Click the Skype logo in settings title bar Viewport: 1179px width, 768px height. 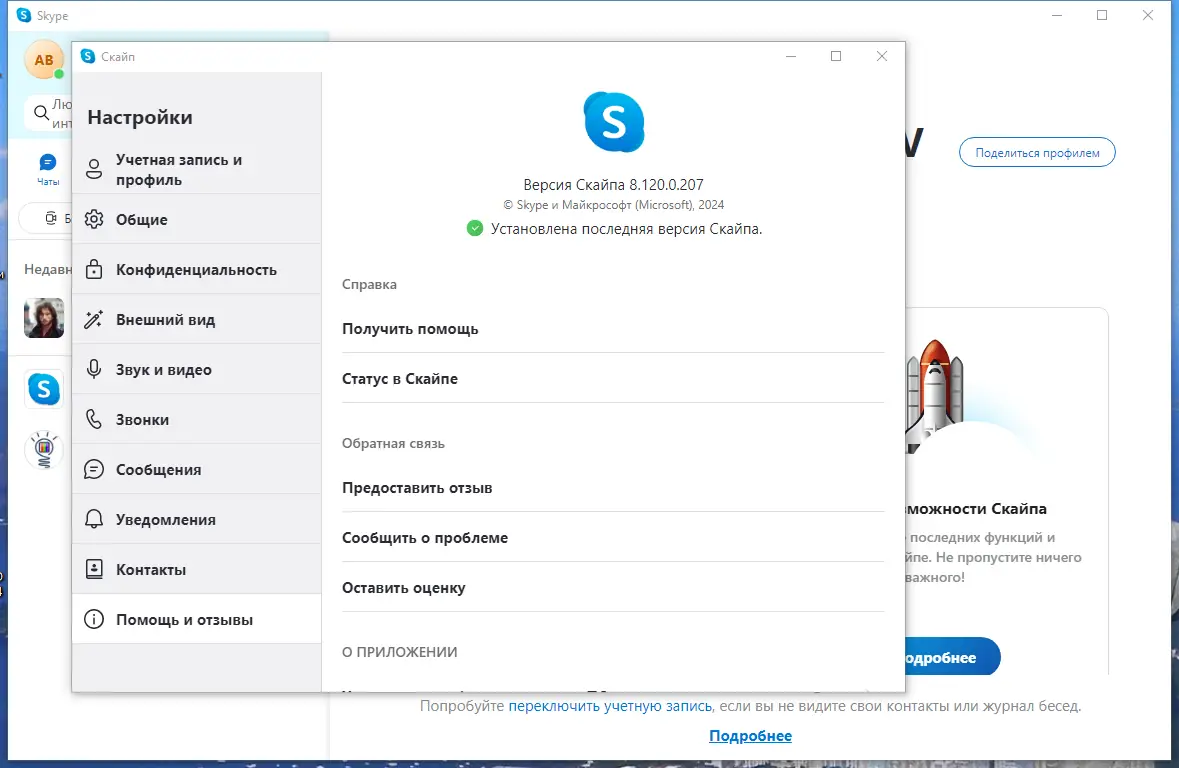[x=88, y=56]
